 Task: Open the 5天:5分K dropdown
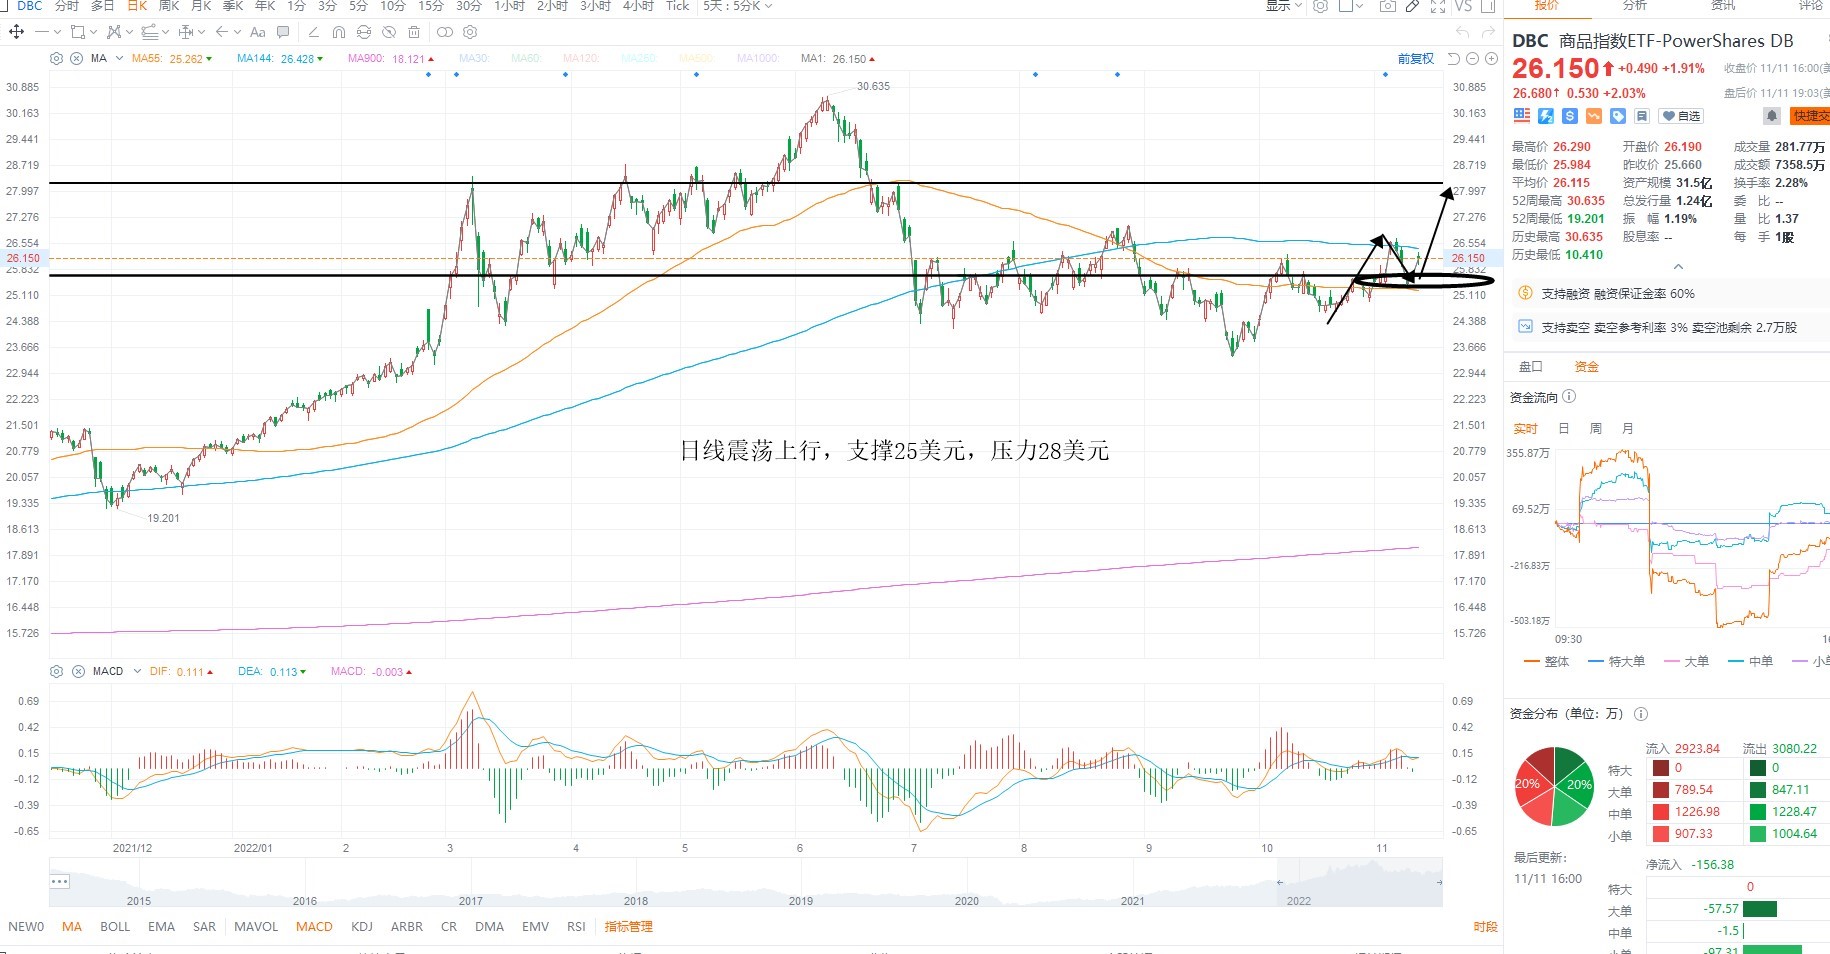pyautogui.click(x=737, y=6)
